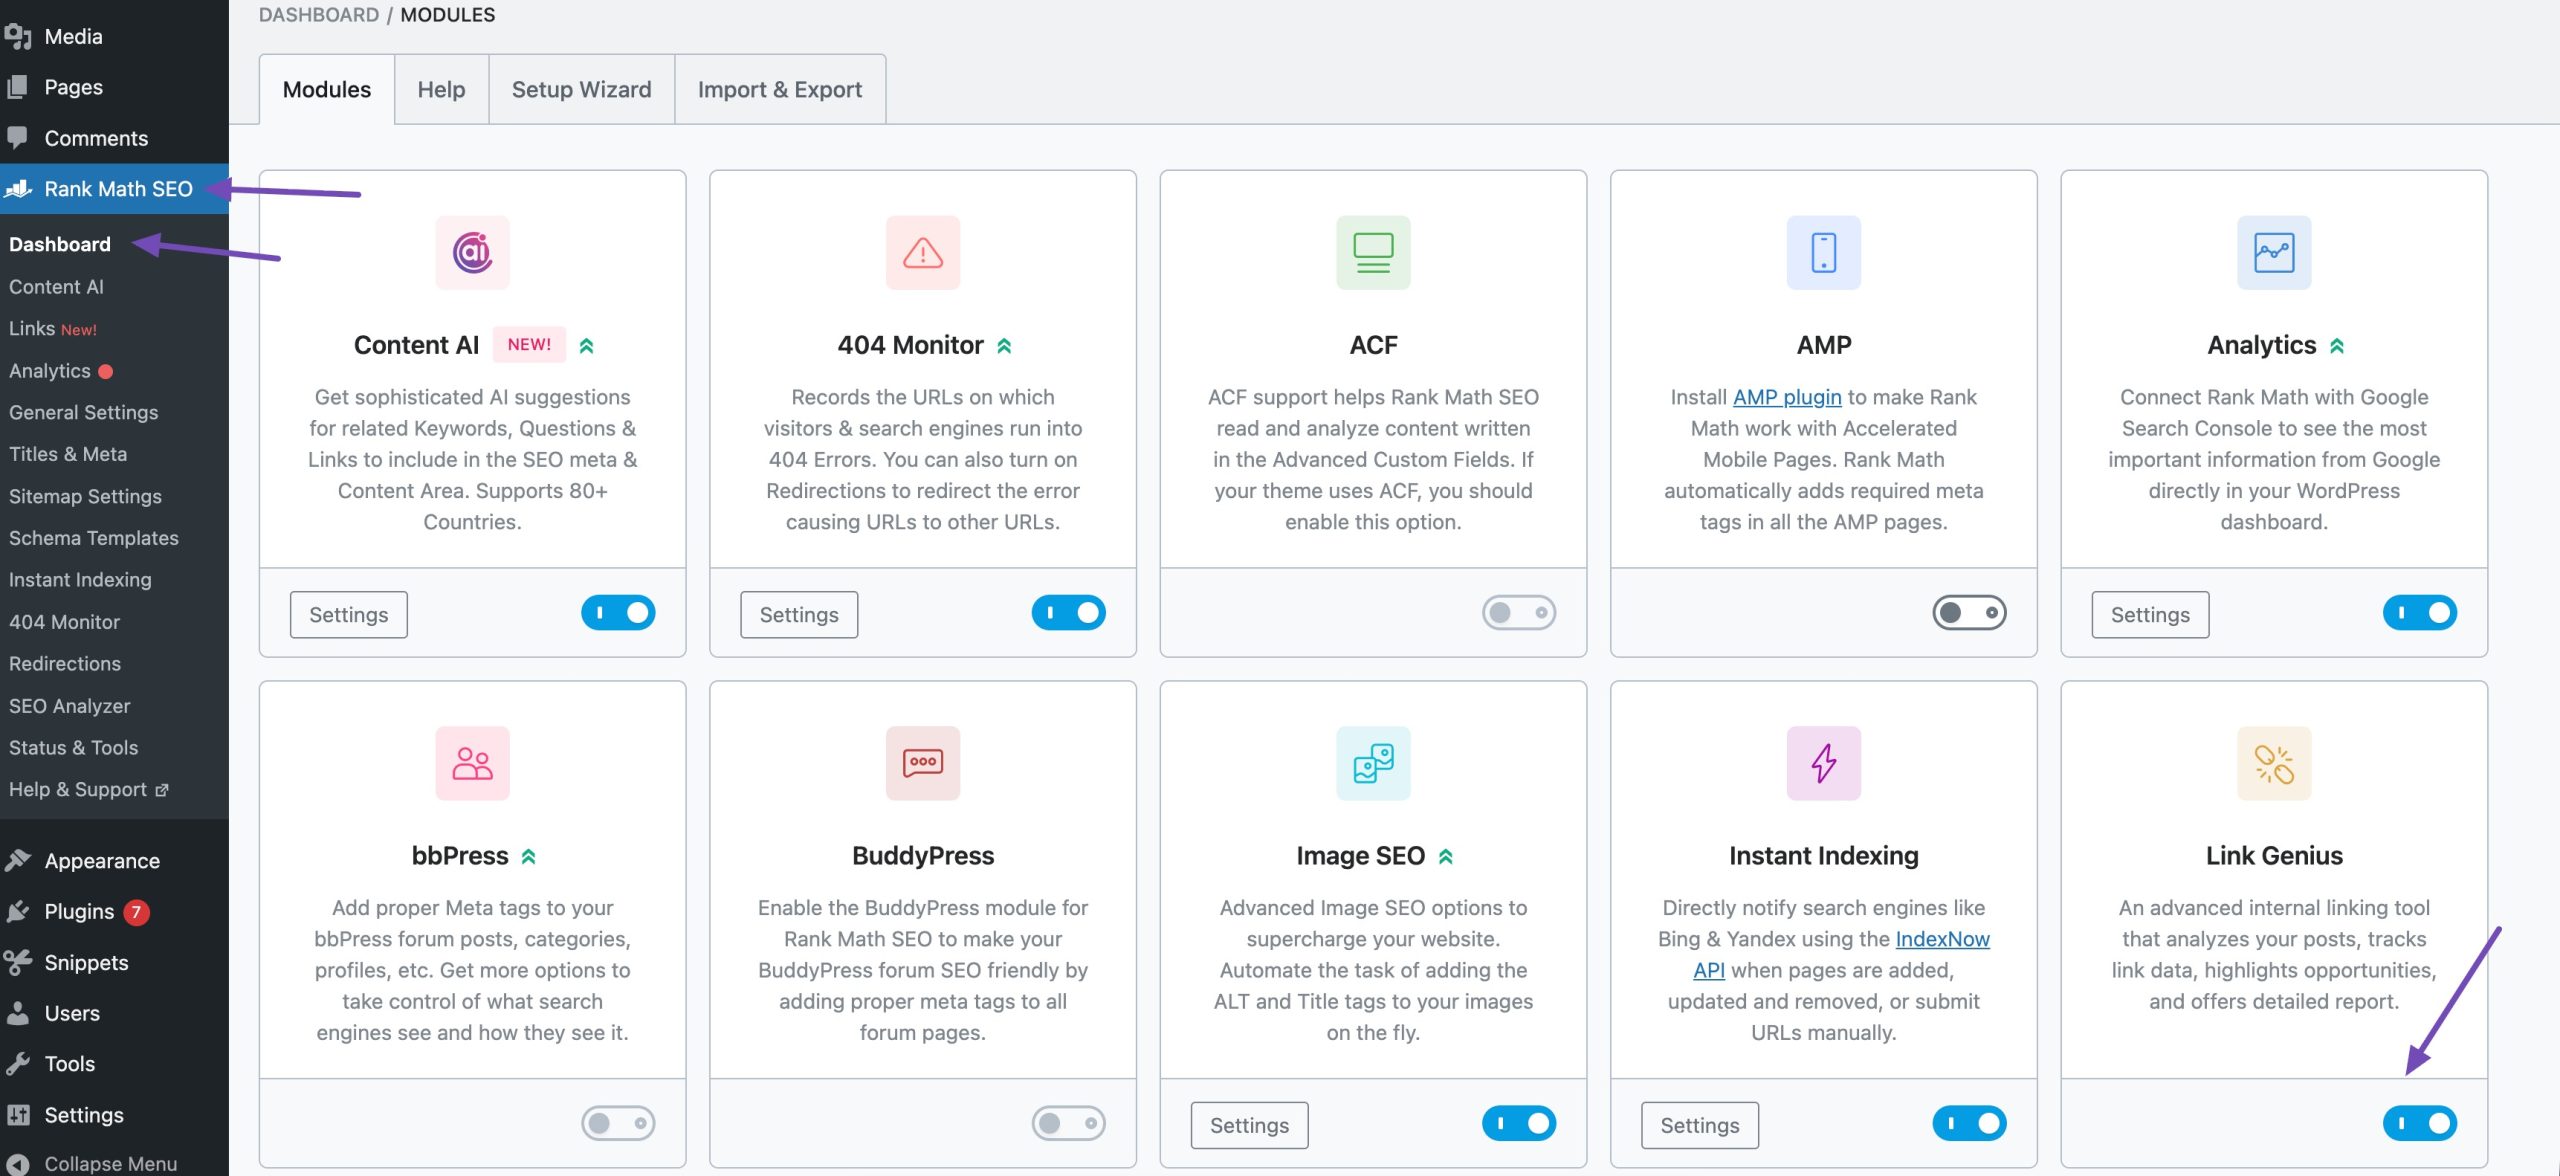The image size is (2560, 1176).
Task: Enable the ACF module toggle
Action: pyautogui.click(x=1519, y=612)
